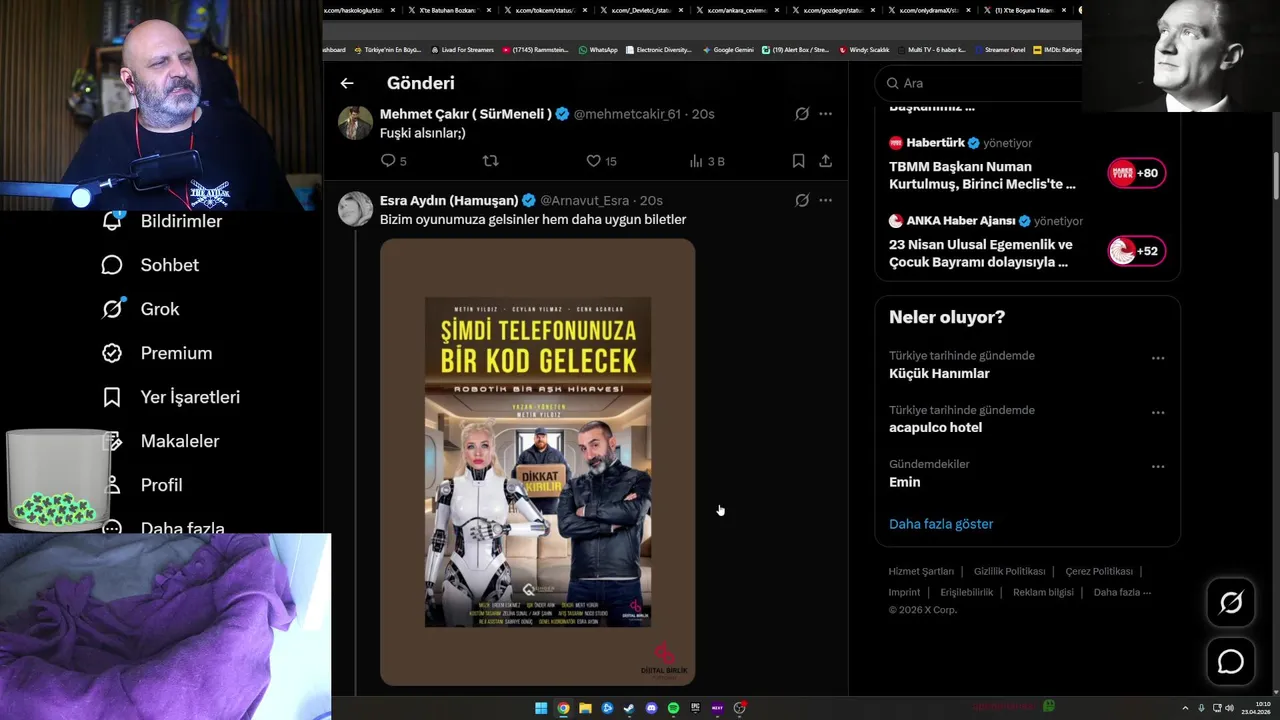Switch to the x.com/onlydramaX tab
This screenshot has height=720, width=1280.
pos(929,10)
